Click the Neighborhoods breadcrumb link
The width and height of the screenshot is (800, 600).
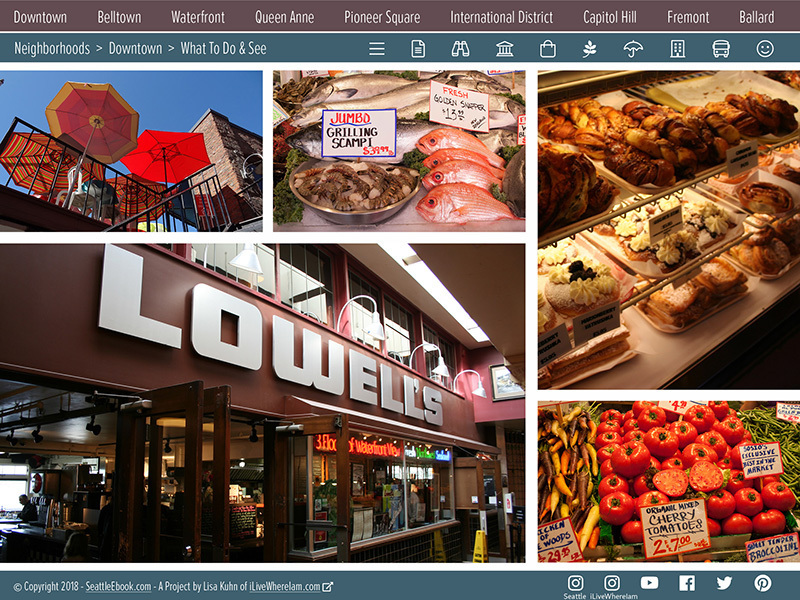coord(52,48)
